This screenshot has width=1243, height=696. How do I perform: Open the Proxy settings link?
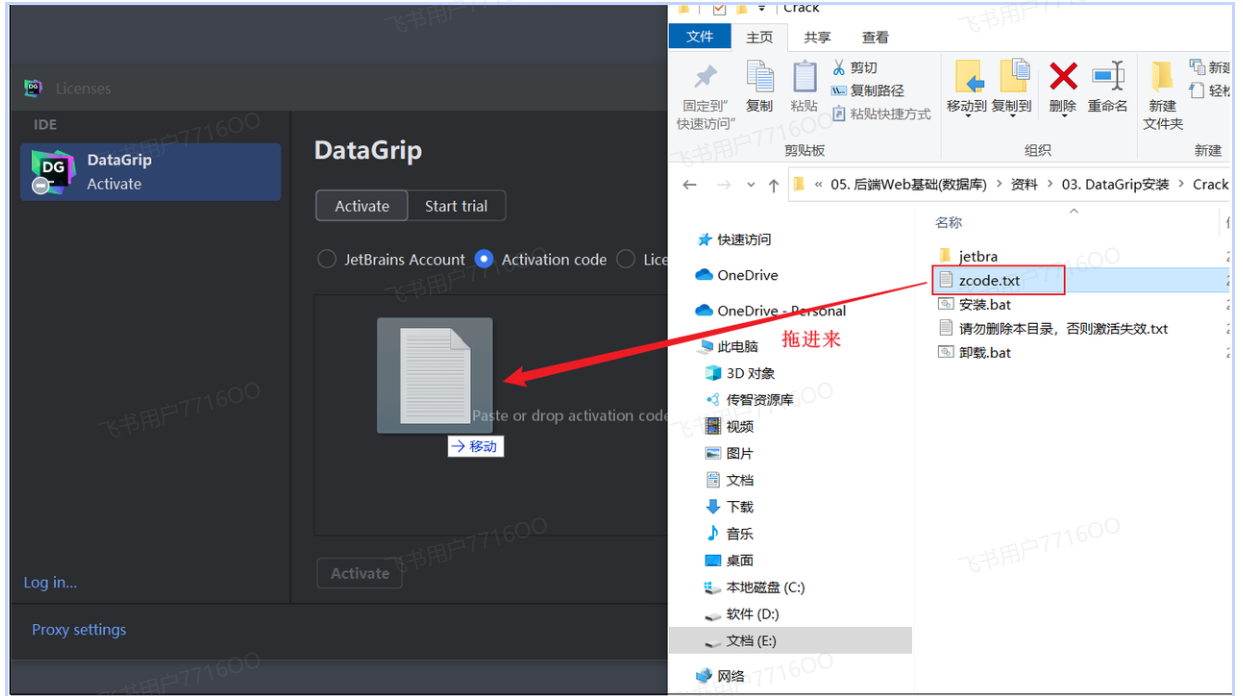(x=79, y=630)
